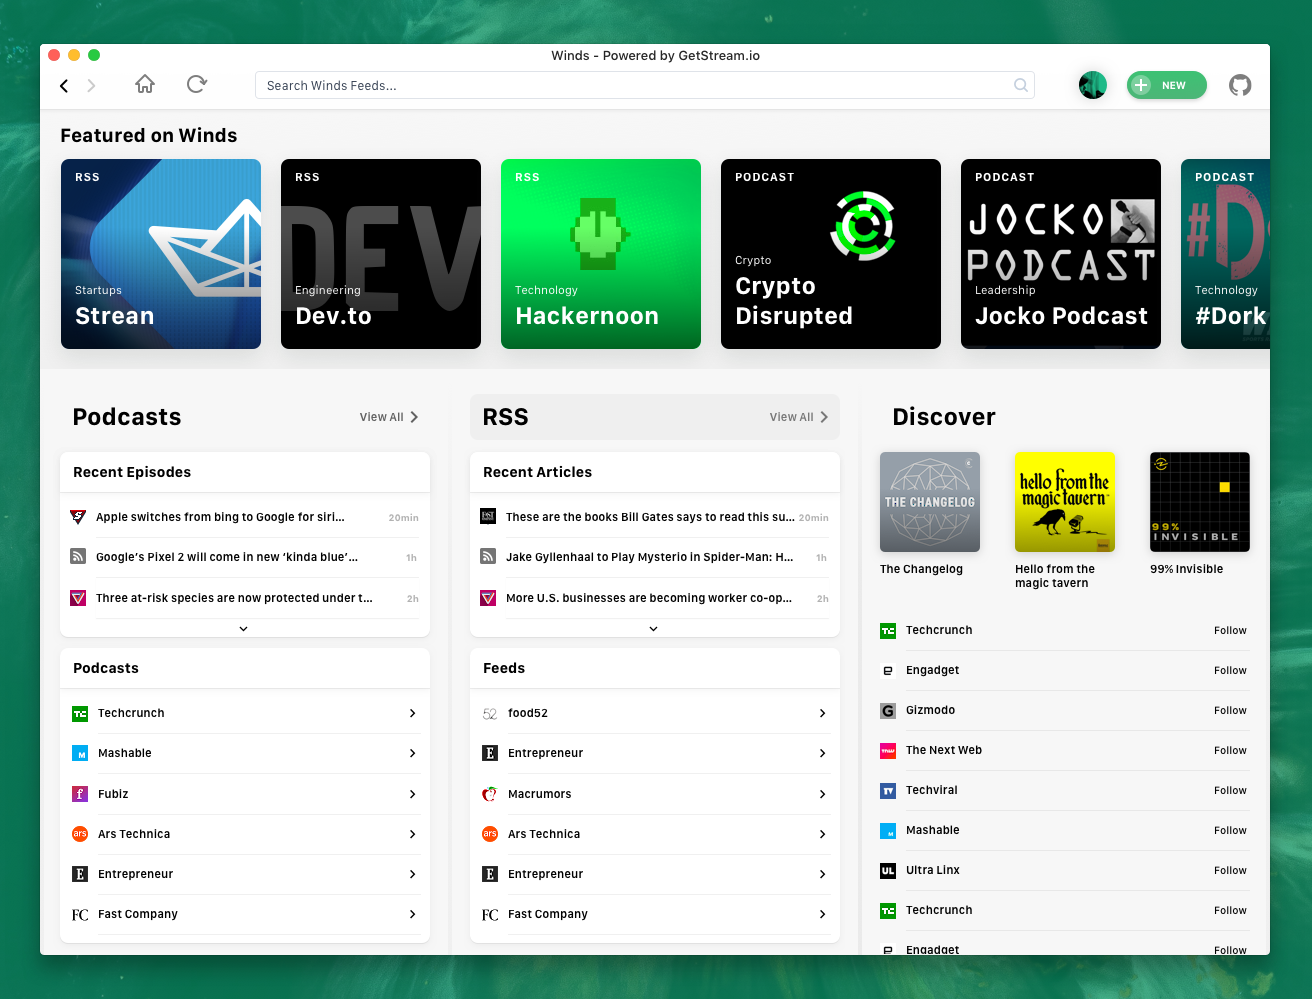Click the Fast Company logo in Podcasts list
Viewport: 1312px width, 1000px height.
tap(80, 915)
